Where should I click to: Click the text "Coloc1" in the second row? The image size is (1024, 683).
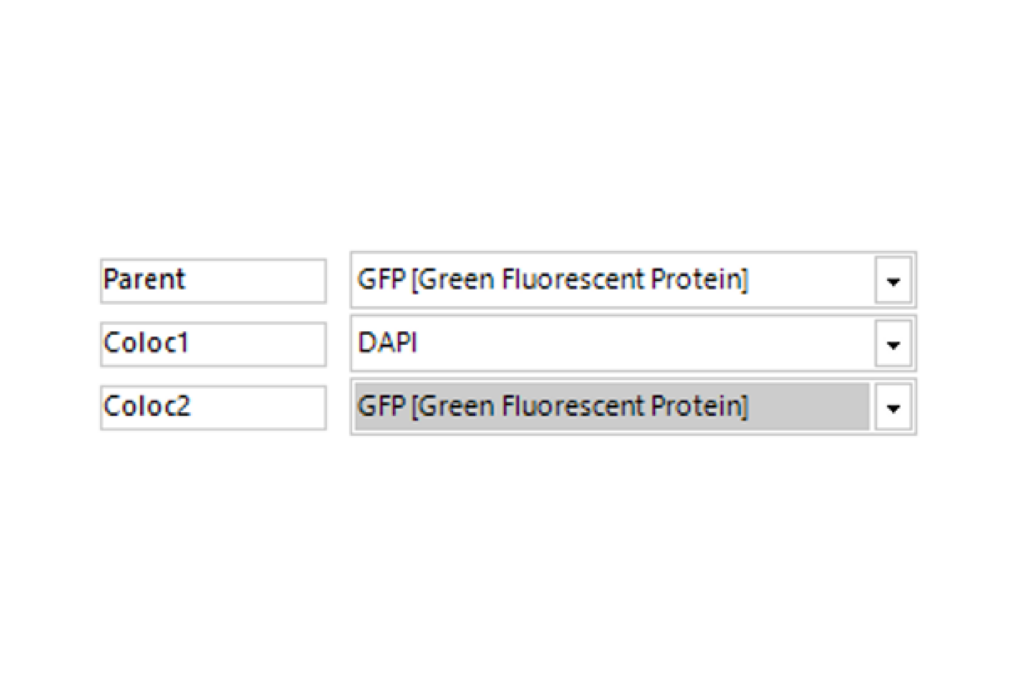coord(147,343)
